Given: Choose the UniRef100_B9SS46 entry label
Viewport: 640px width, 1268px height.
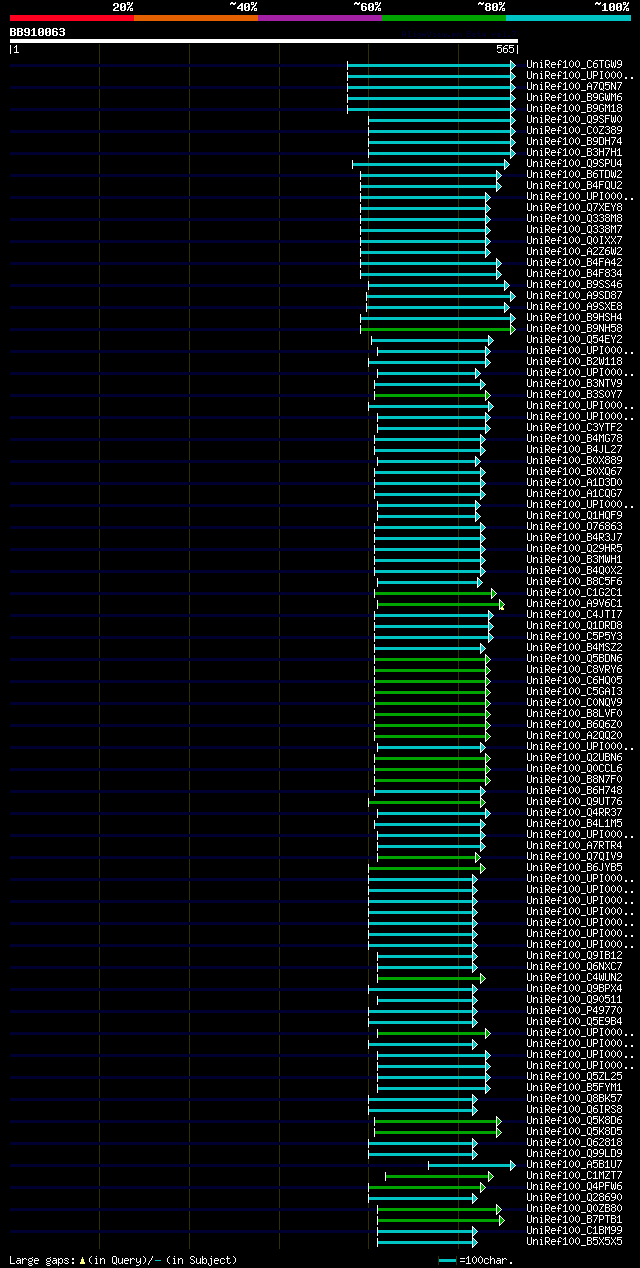Looking at the screenshot, I should [574, 284].
